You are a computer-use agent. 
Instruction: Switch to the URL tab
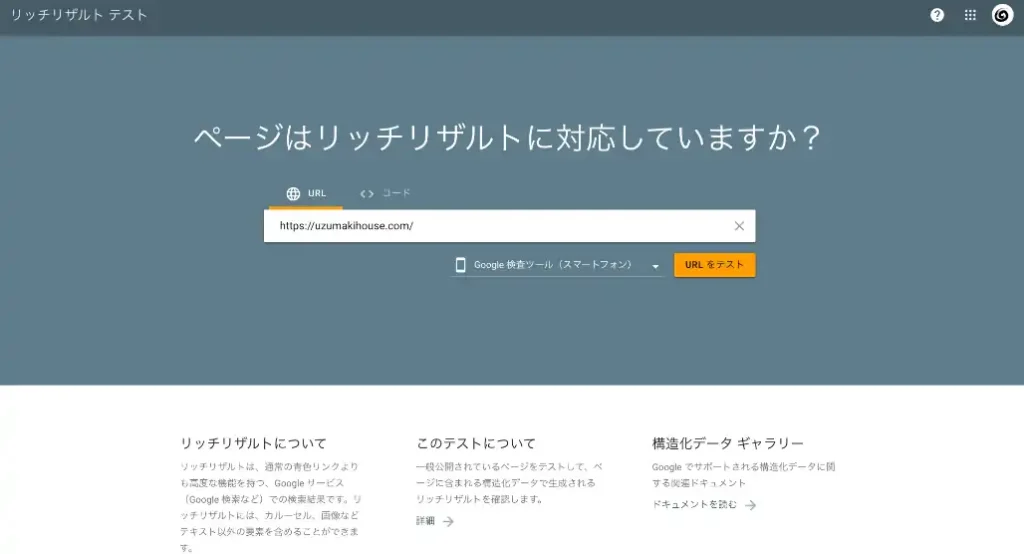point(306,193)
